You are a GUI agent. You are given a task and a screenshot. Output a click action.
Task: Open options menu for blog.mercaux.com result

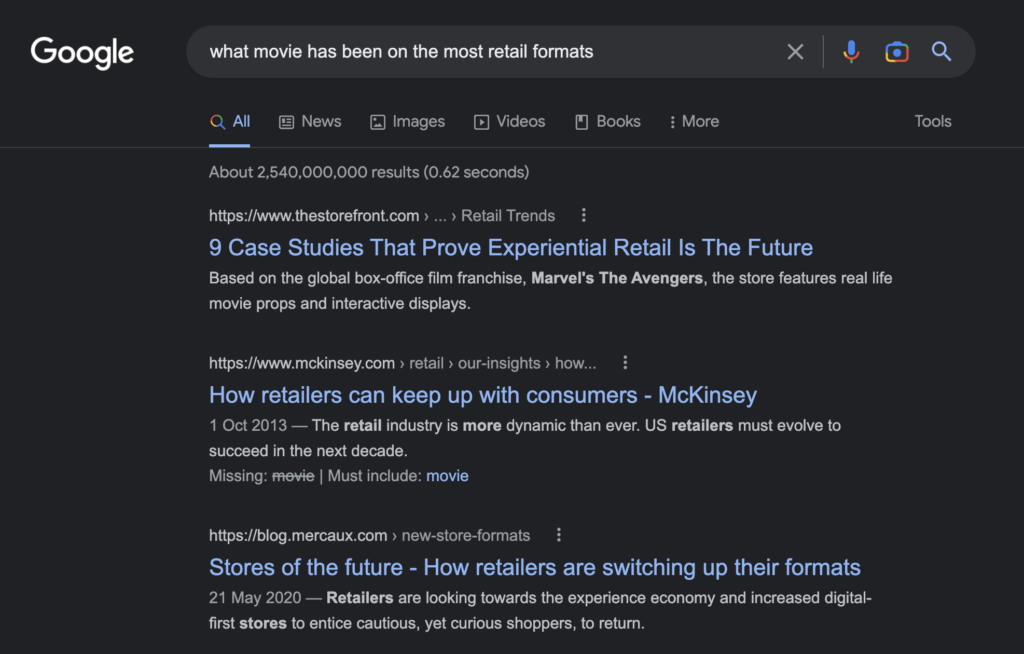558,535
